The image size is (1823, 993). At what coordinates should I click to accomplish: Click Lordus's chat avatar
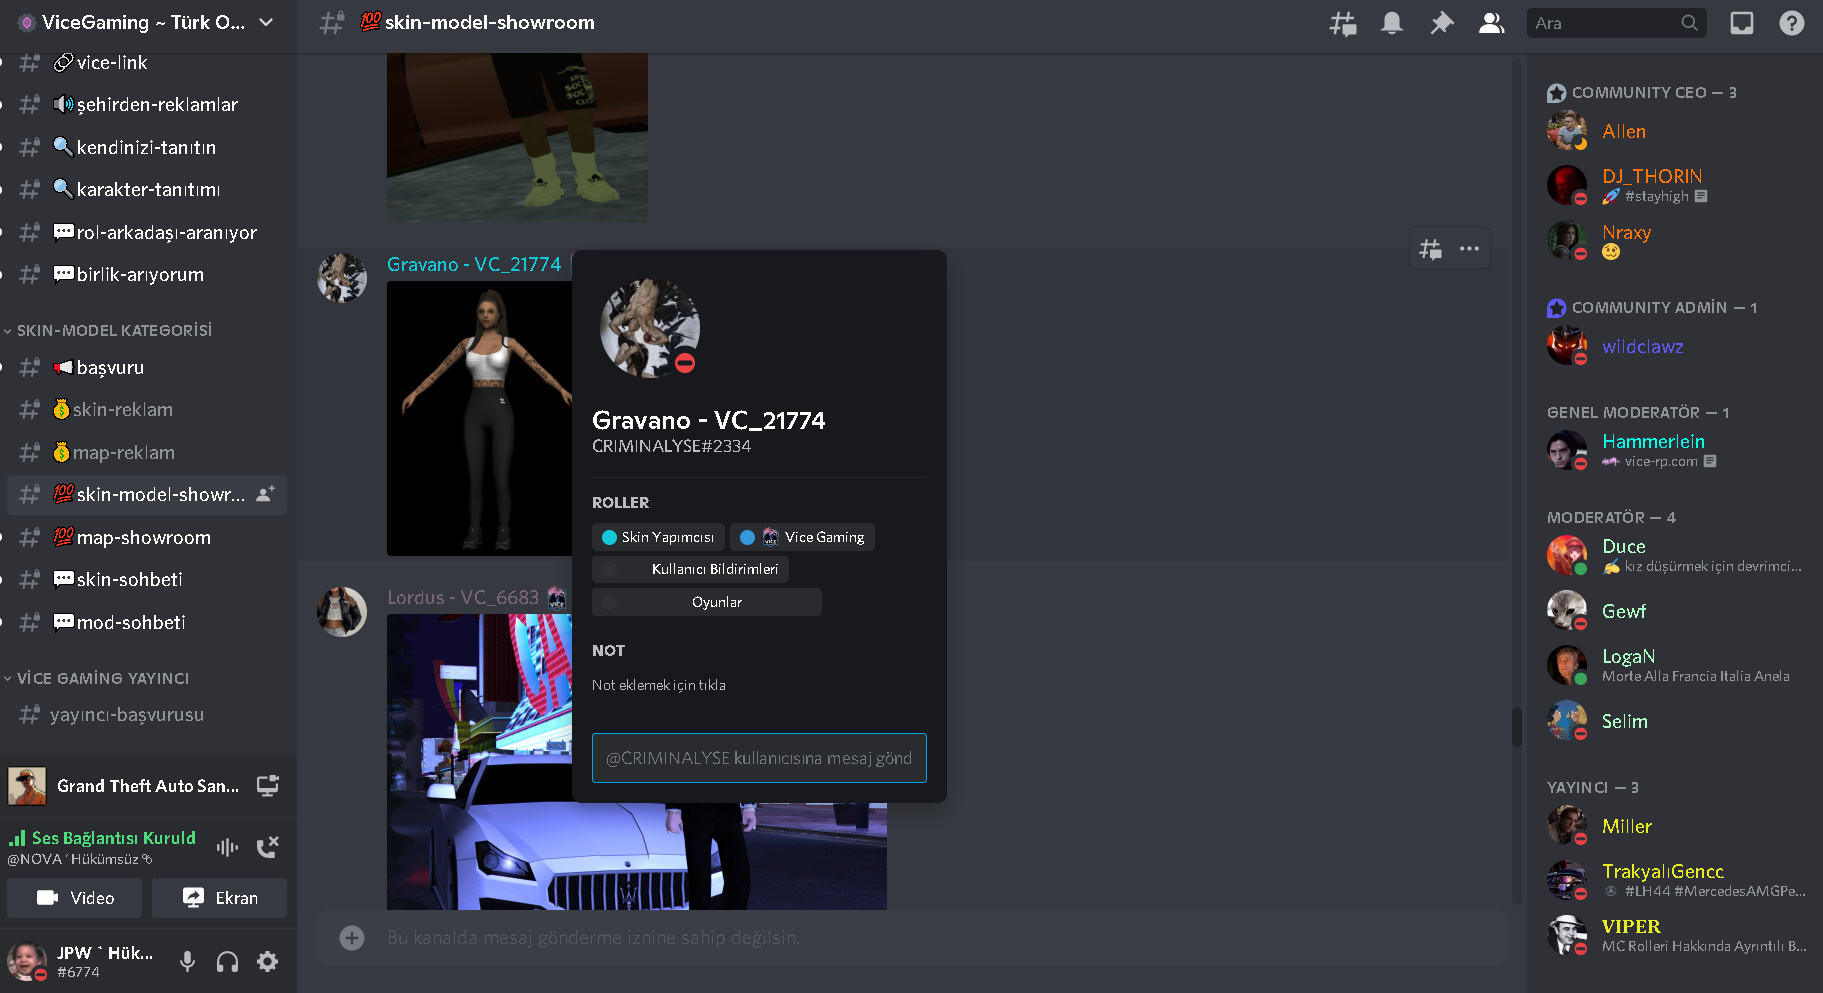coord(342,611)
